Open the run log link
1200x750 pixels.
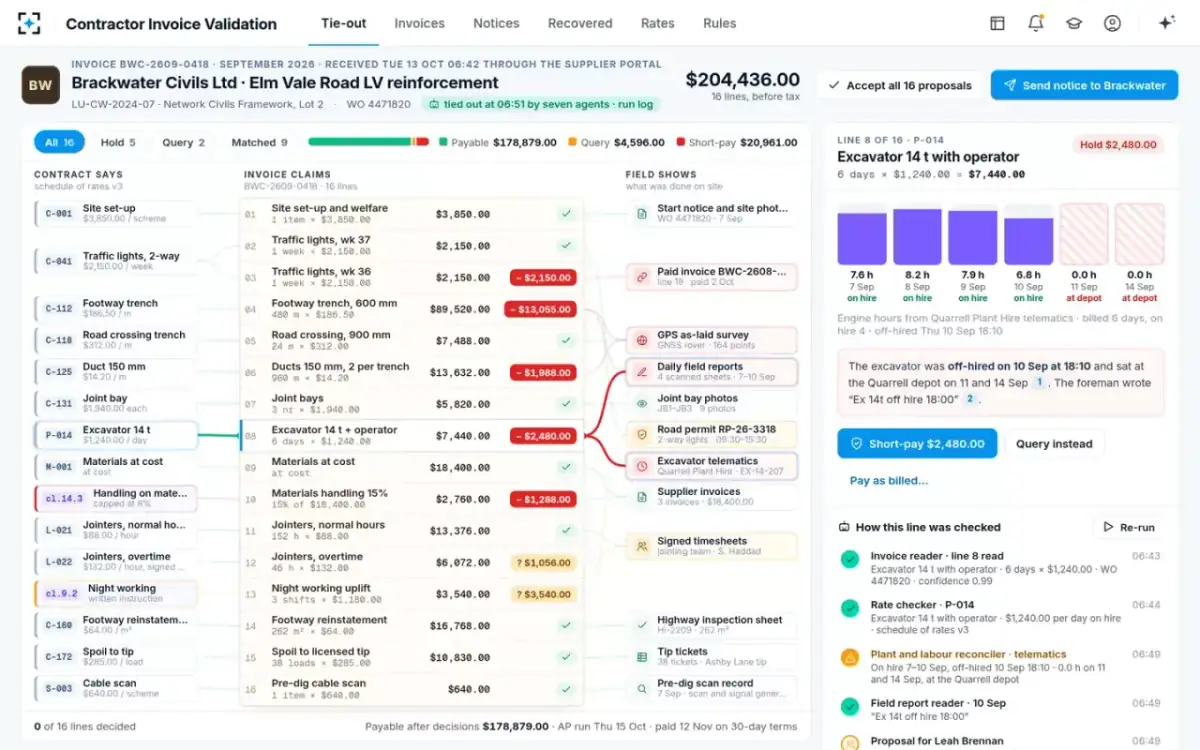click(x=634, y=104)
